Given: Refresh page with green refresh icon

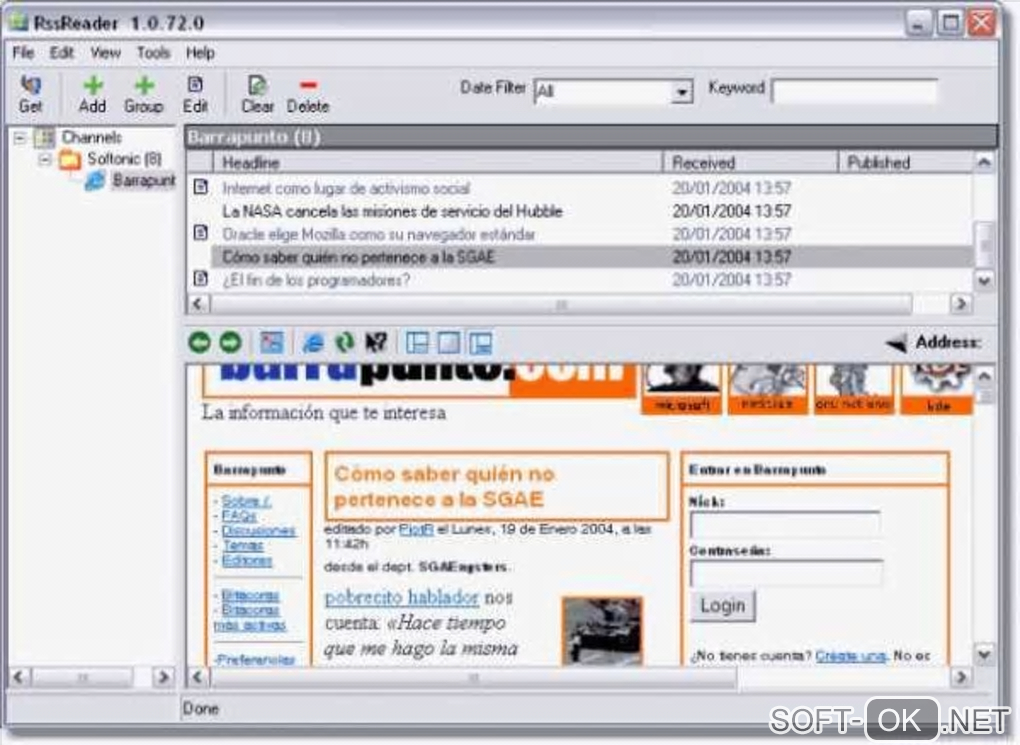Looking at the screenshot, I should (345, 342).
